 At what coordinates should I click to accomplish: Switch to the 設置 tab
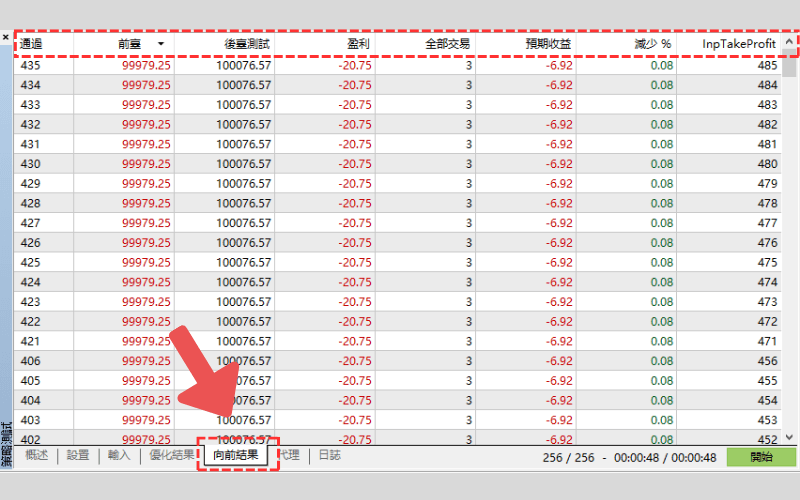pyautogui.click(x=78, y=455)
